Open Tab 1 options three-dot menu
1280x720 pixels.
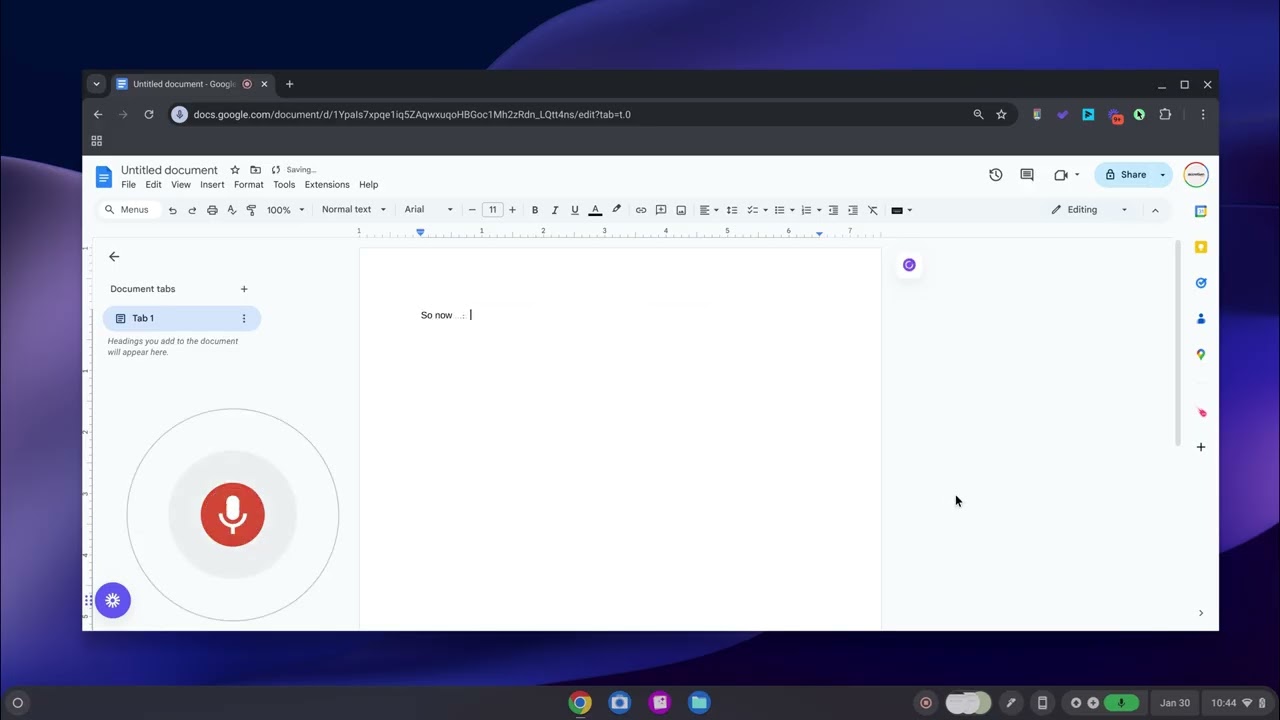point(244,318)
